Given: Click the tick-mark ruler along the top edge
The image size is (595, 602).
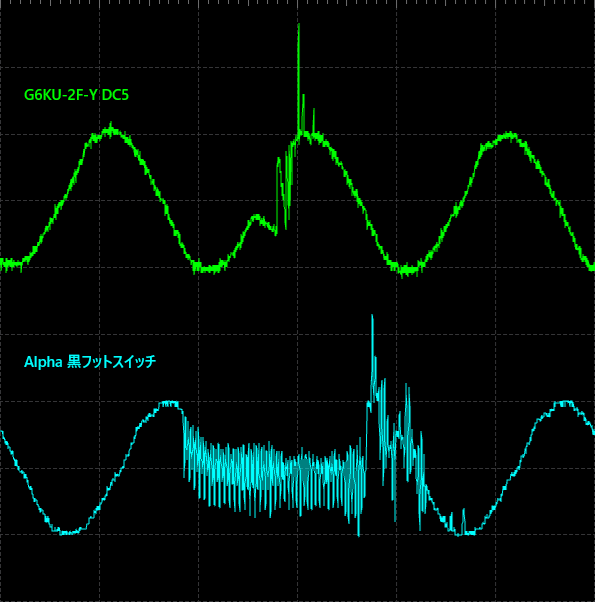Looking at the screenshot, I should tap(298, 3).
